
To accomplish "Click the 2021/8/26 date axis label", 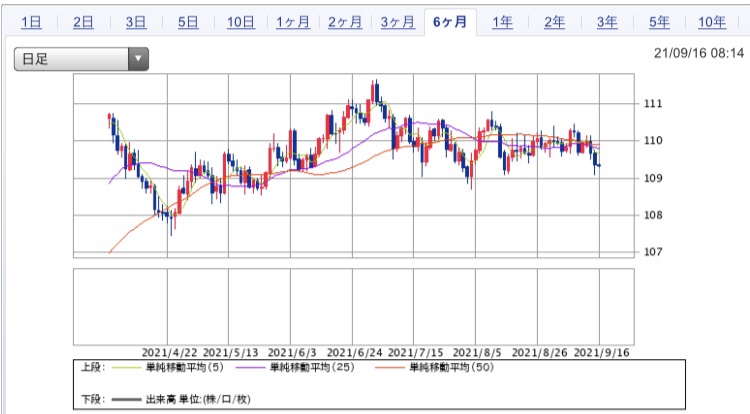I will point(540,353).
